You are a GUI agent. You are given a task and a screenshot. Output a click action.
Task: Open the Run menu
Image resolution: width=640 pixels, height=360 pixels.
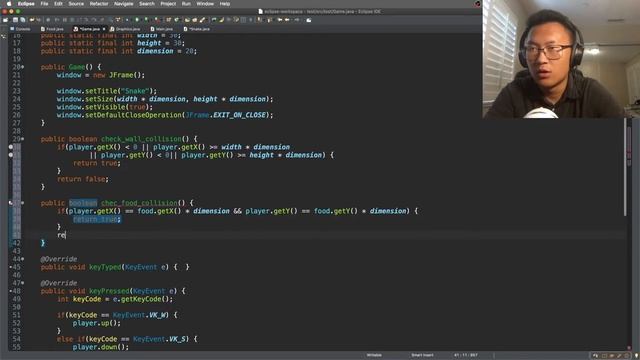[186, 4]
